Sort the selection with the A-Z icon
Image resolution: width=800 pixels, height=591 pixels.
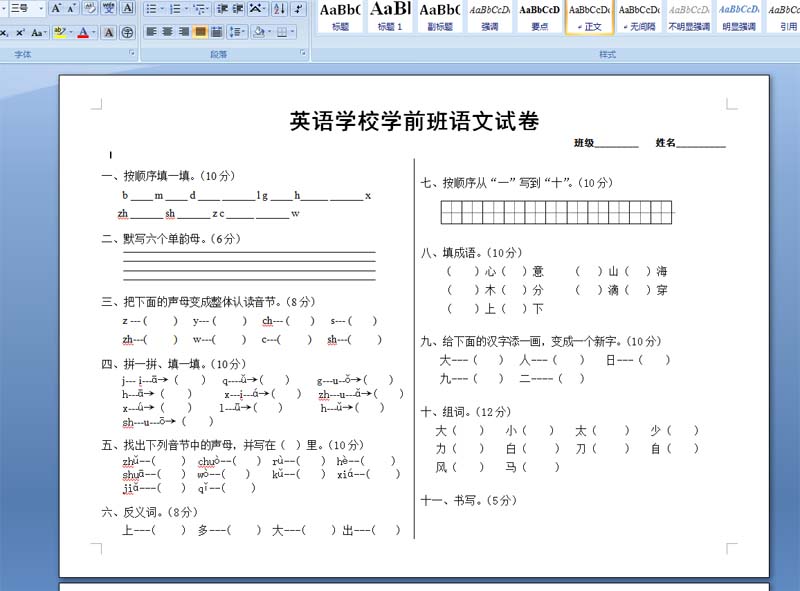pos(280,9)
